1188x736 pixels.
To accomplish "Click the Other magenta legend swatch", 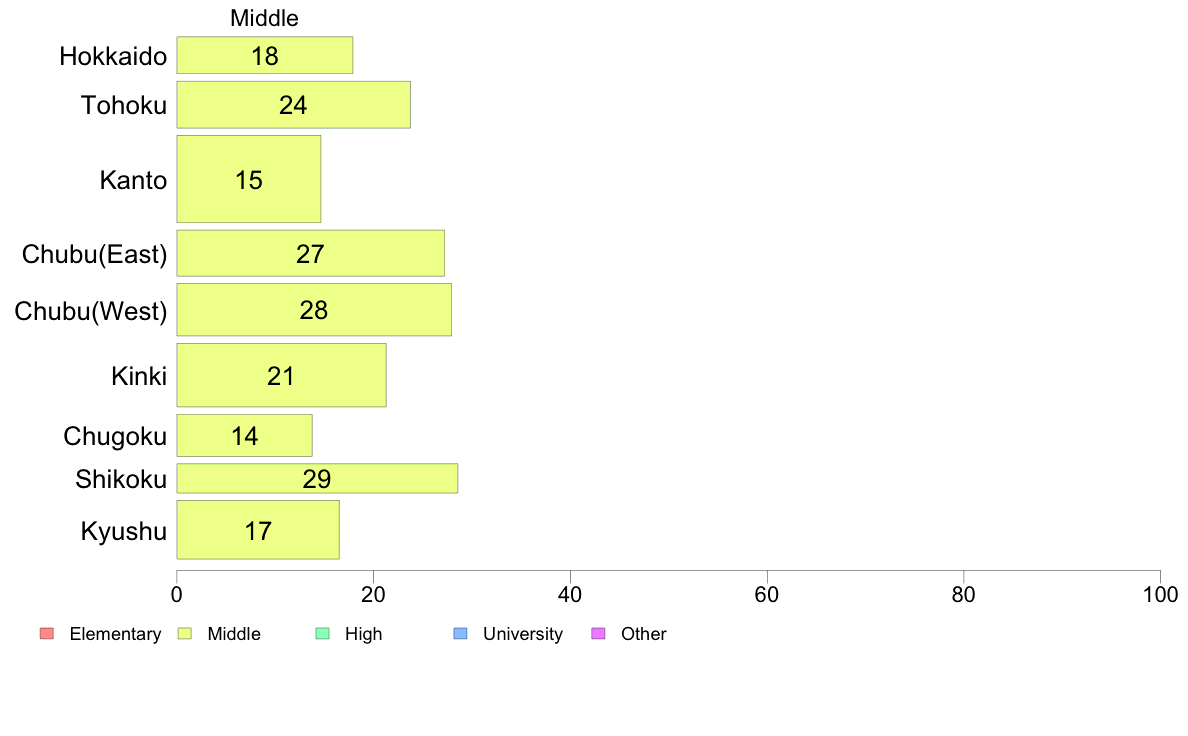I will coord(598,634).
